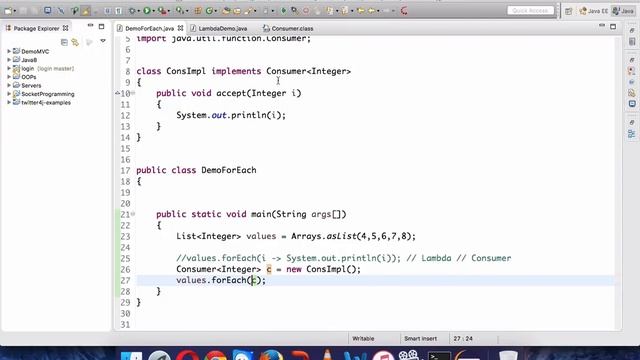
Task: Click the New file toolbar icon
Action: [x=8, y=11]
